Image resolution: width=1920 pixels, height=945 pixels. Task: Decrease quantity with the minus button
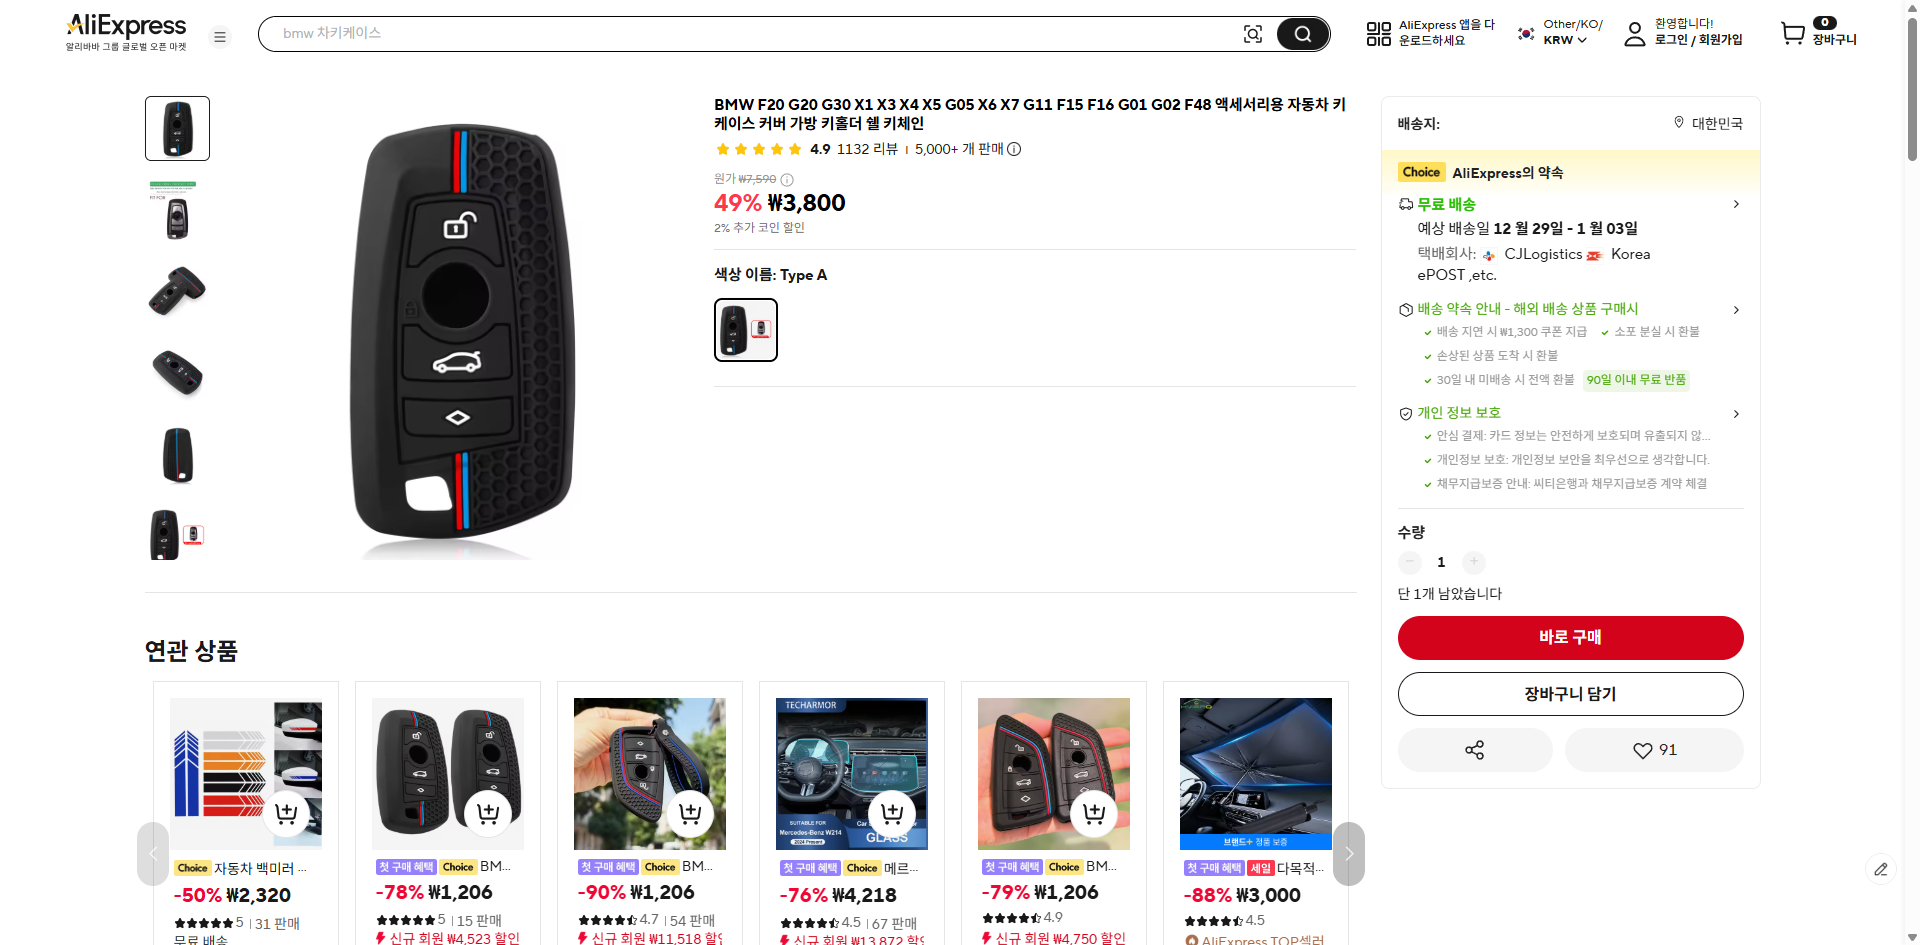tap(1410, 562)
